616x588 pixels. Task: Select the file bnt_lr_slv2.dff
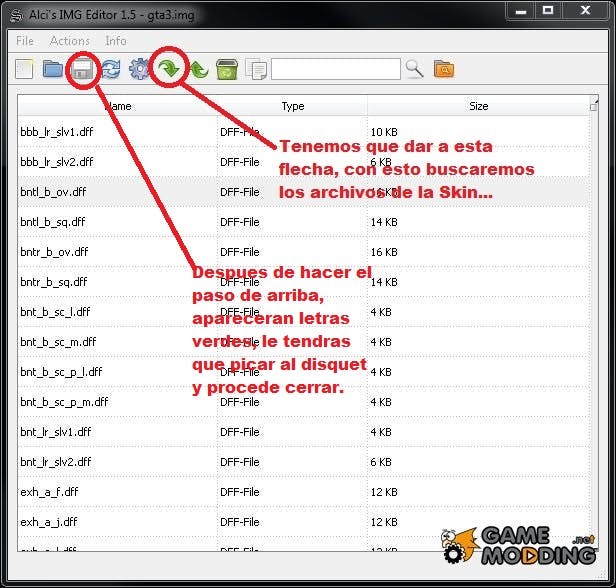coord(55,462)
